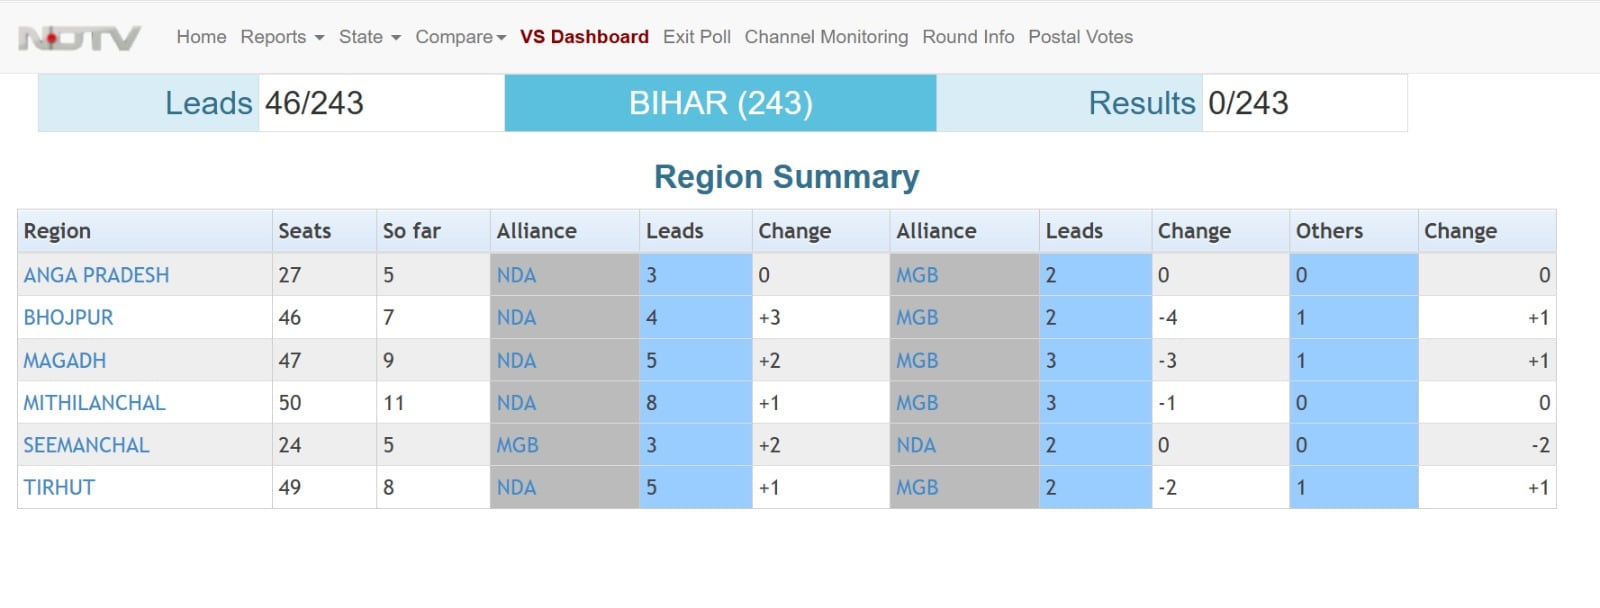Go to the Home page
Image resolution: width=1600 pixels, height=608 pixels.
201,37
